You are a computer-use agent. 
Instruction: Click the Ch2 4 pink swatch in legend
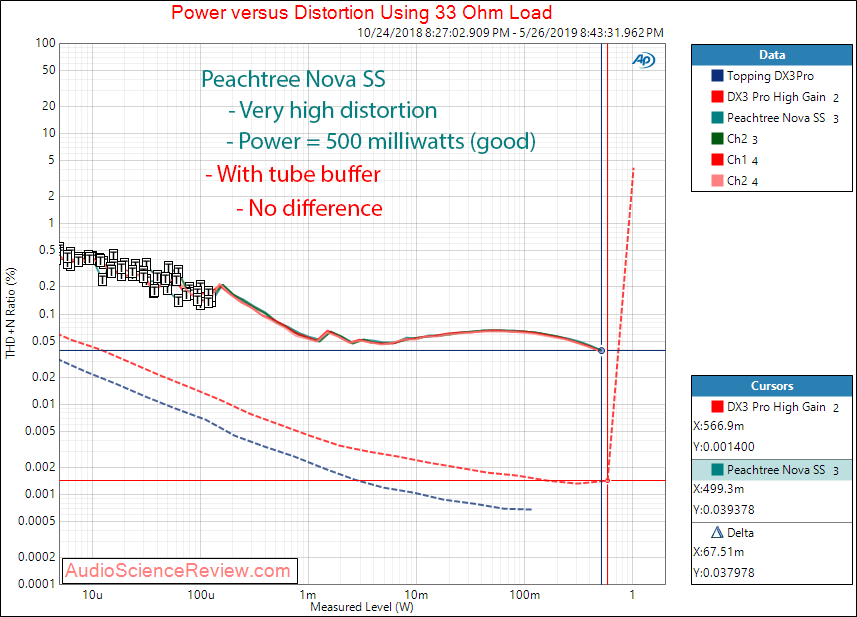717,180
